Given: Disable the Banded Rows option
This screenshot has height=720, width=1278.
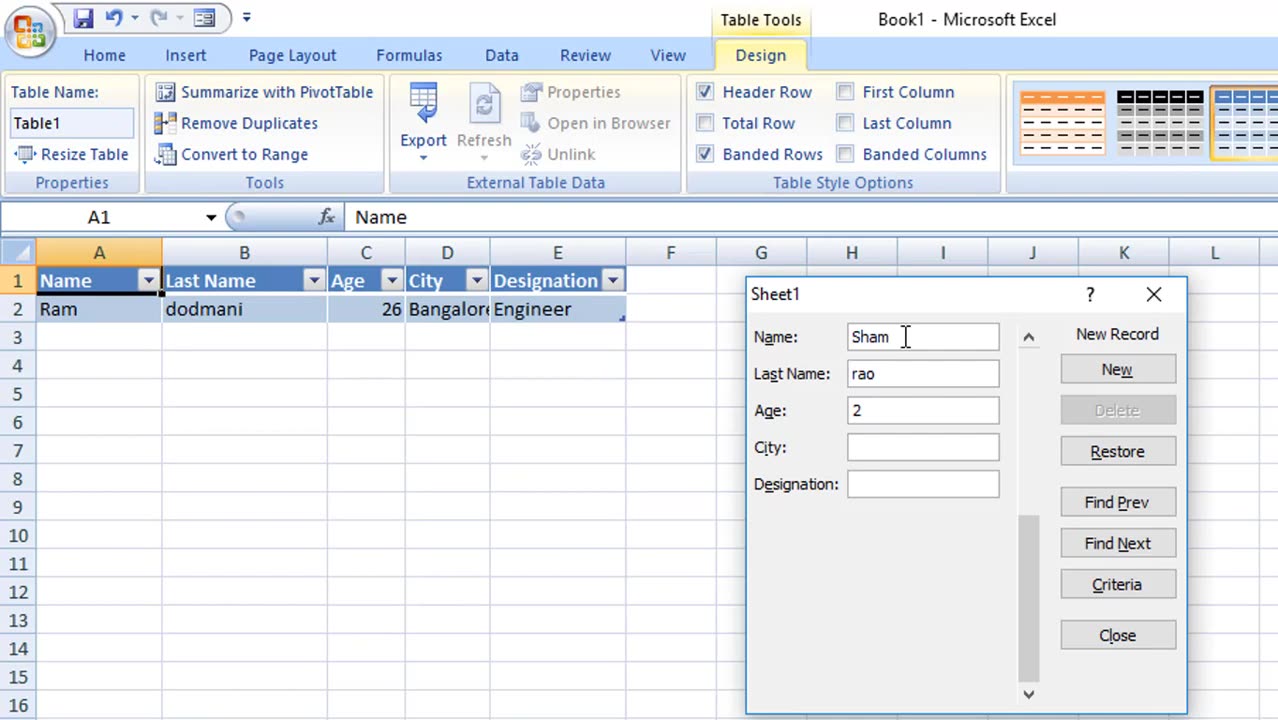Looking at the screenshot, I should (x=705, y=154).
